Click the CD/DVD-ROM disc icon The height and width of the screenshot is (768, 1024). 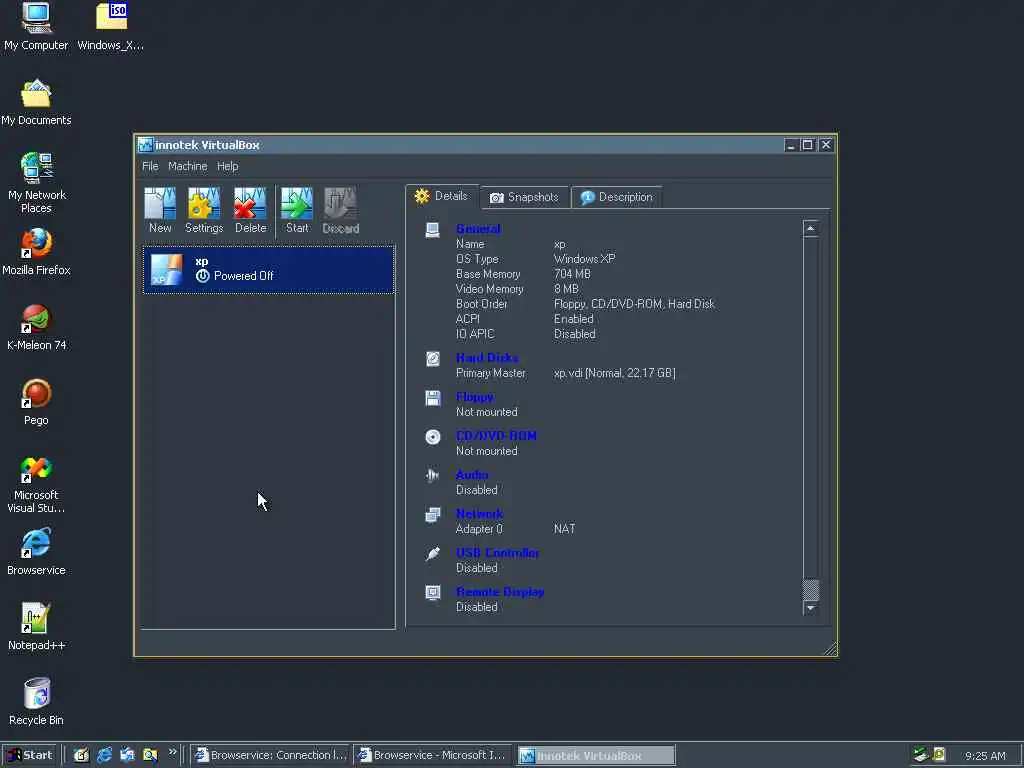coord(432,437)
